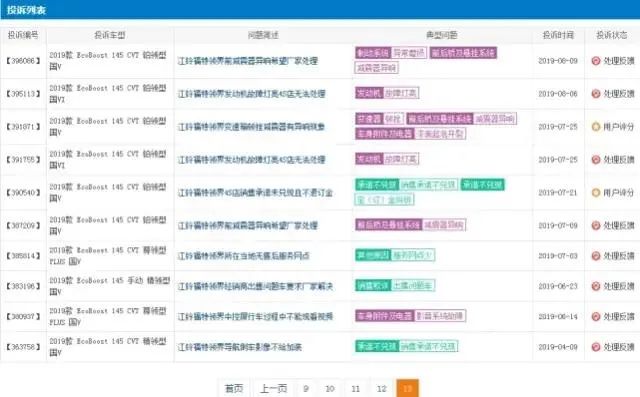Click the red status icon for complaint 395113
The width and height of the screenshot is (640, 397).
pos(596,93)
